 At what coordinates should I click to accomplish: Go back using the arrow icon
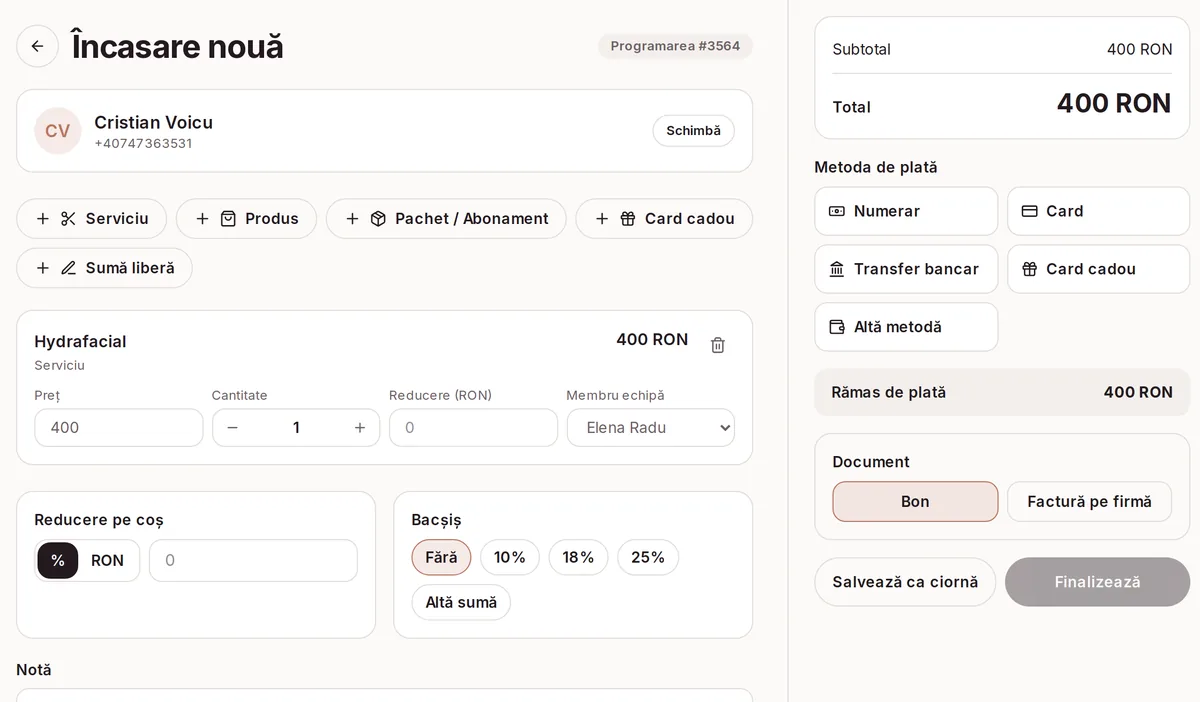[x=37, y=46]
